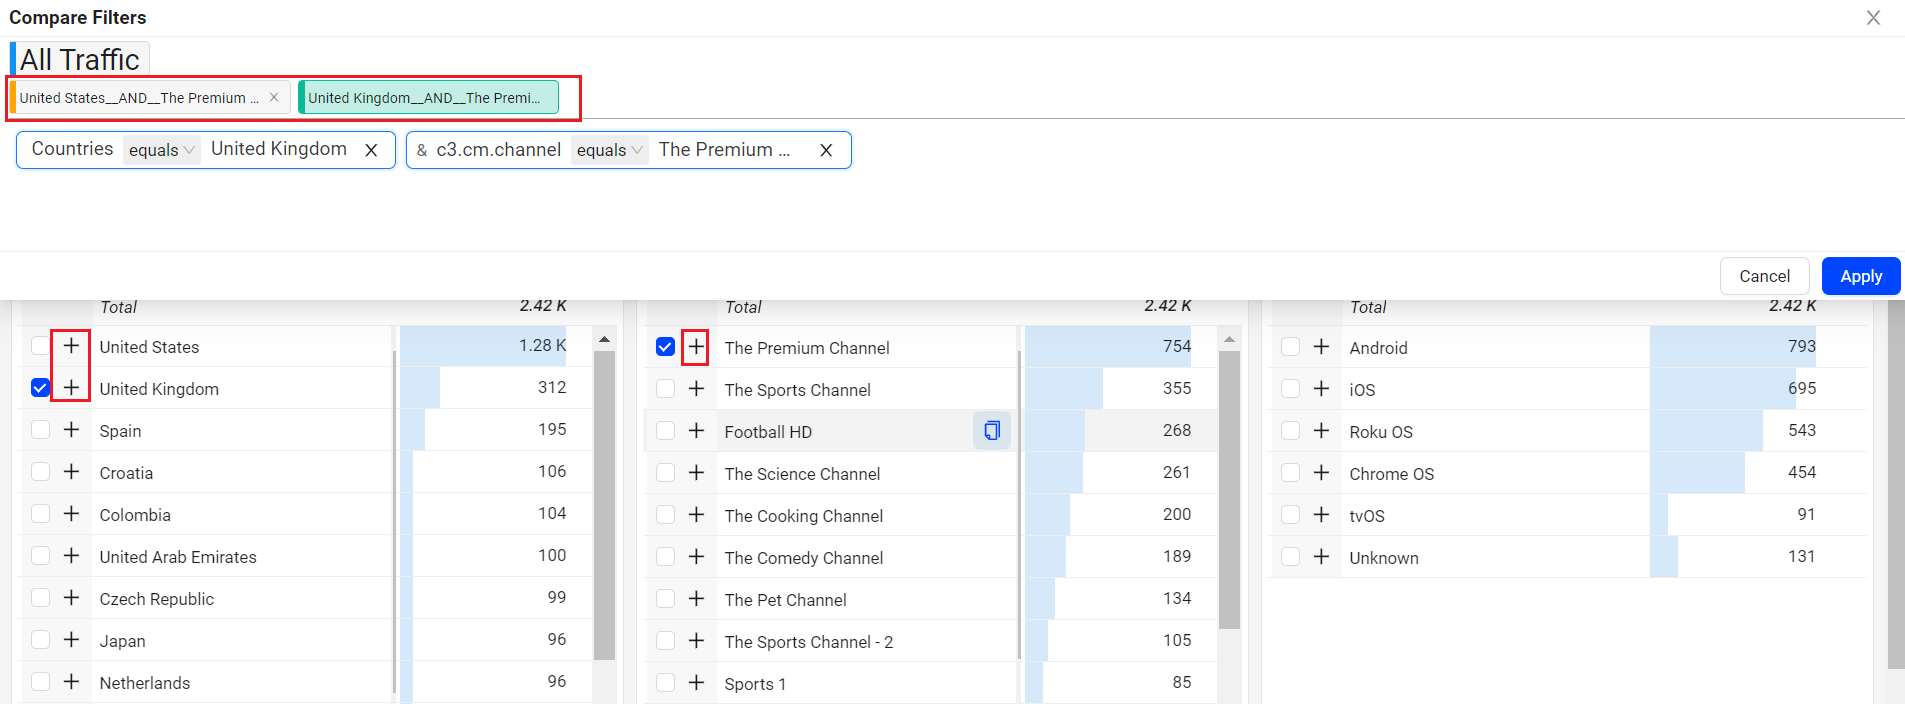This screenshot has width=1905, height=704.
Task: Click the channel list vertical scrollbar thumb
Action: (1229, 490)
